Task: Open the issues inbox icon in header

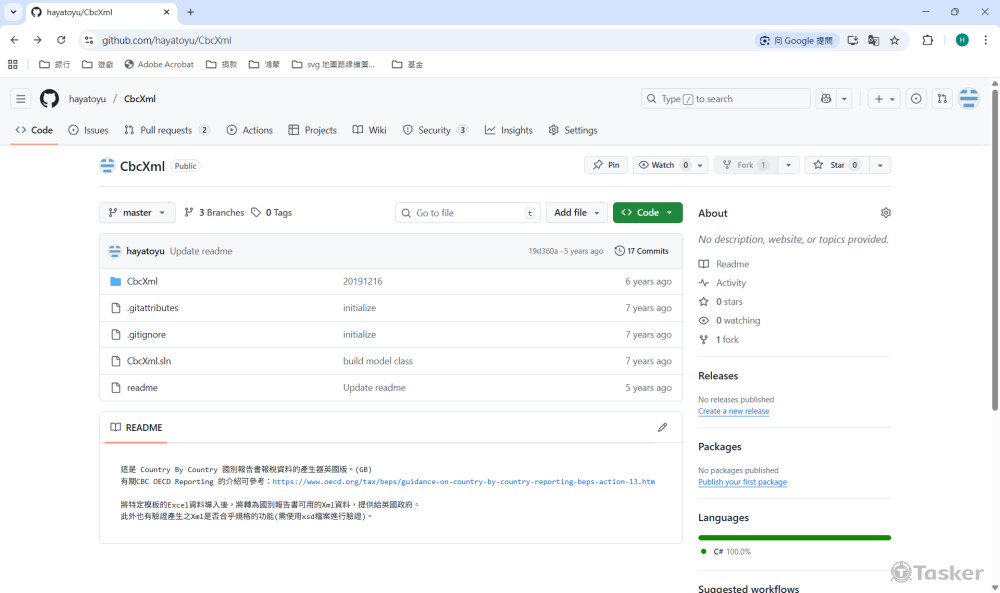Action: [916, 99]
